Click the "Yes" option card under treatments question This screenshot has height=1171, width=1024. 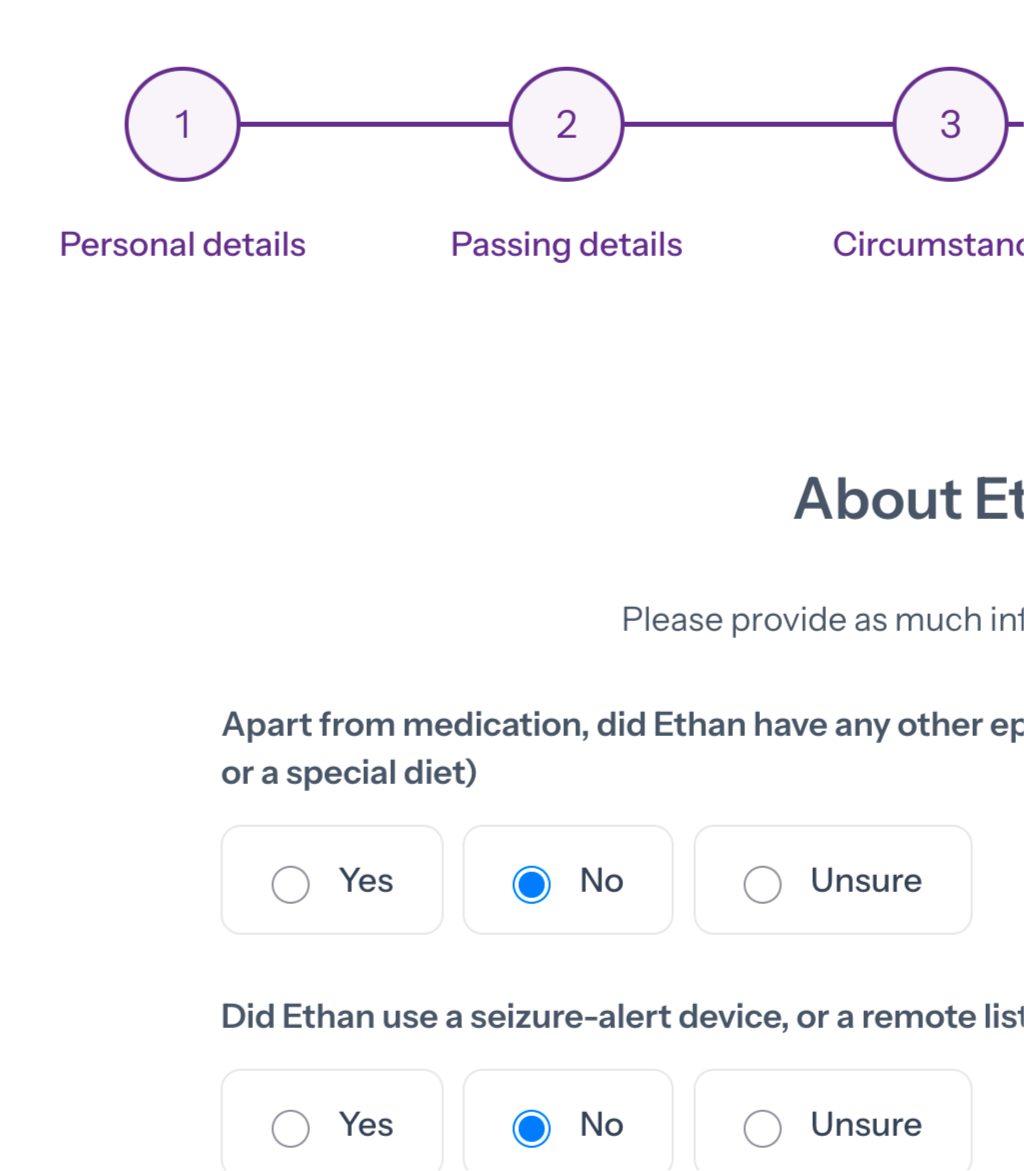coord(331,880)
